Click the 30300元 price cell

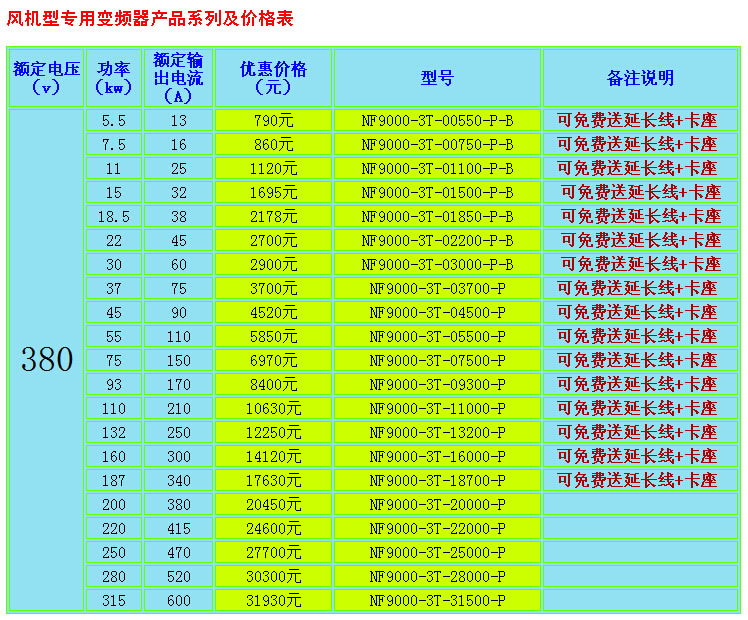273,576
